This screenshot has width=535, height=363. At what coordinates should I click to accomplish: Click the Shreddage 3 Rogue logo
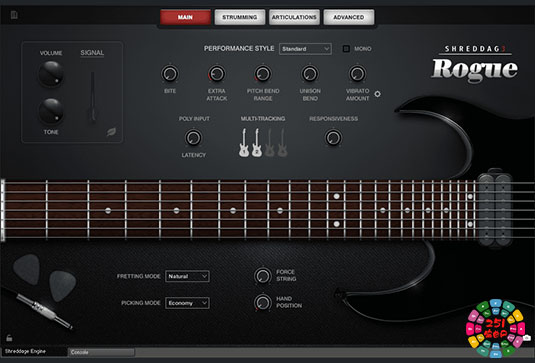475,64
